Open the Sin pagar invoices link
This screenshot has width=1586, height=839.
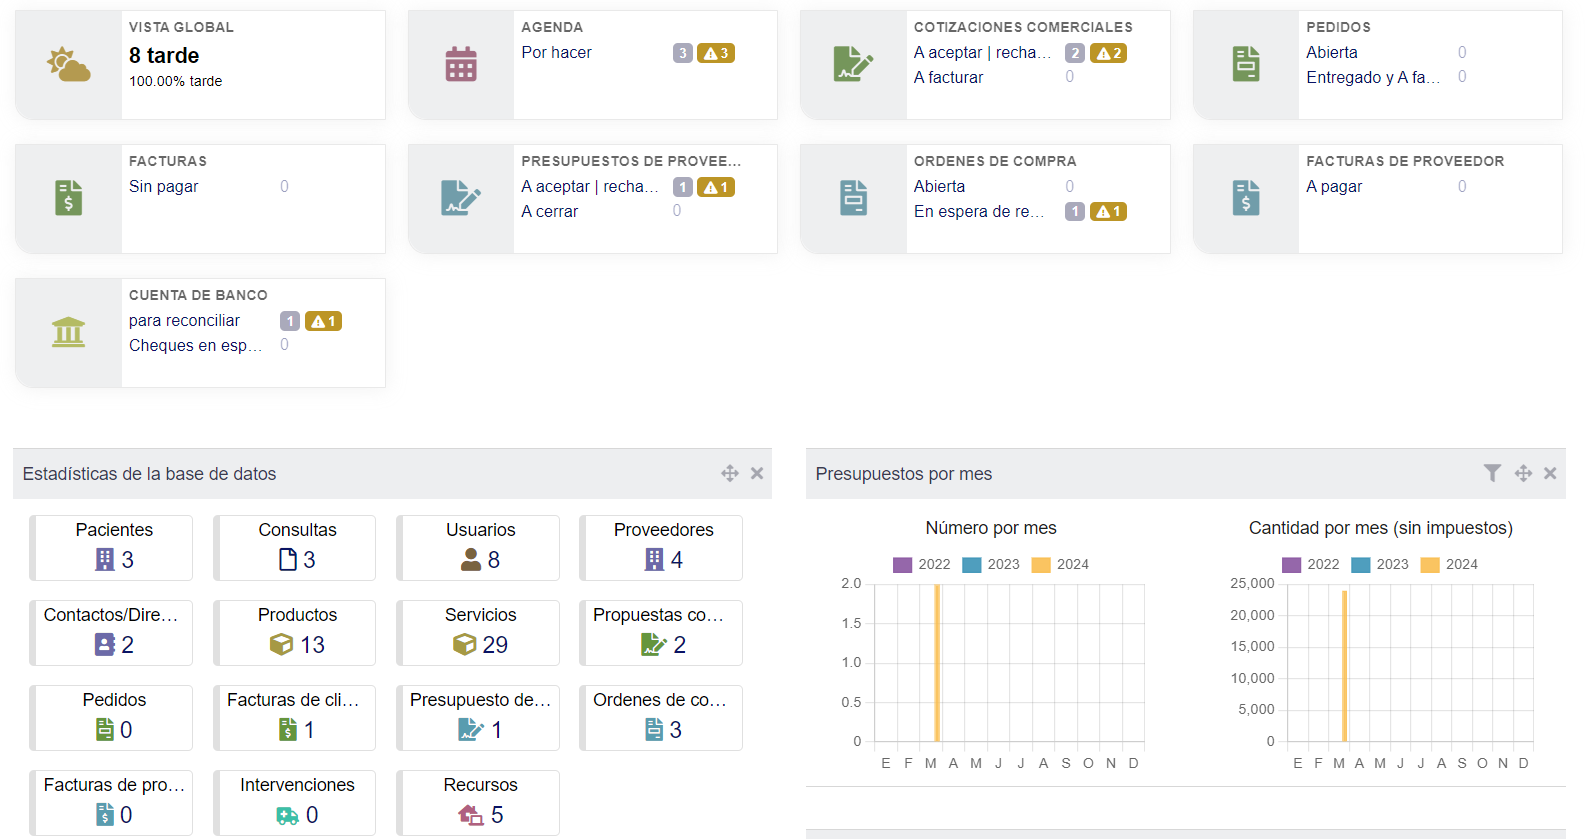pos(163,186)
